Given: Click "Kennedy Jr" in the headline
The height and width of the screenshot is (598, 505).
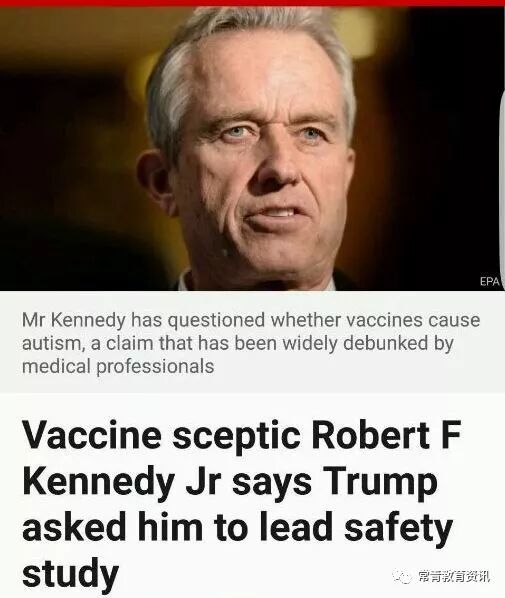Looking at the screenshot, I should pos(122,481).
